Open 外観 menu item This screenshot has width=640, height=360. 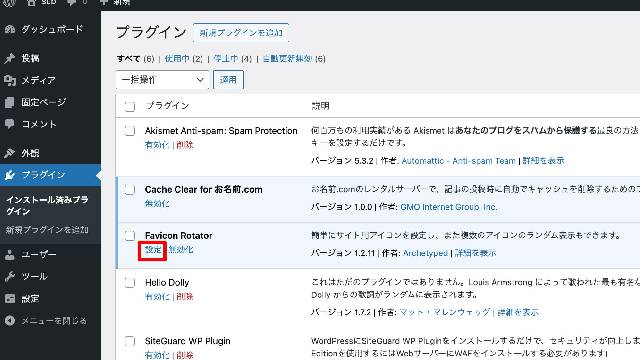click(x=30, y=153)
